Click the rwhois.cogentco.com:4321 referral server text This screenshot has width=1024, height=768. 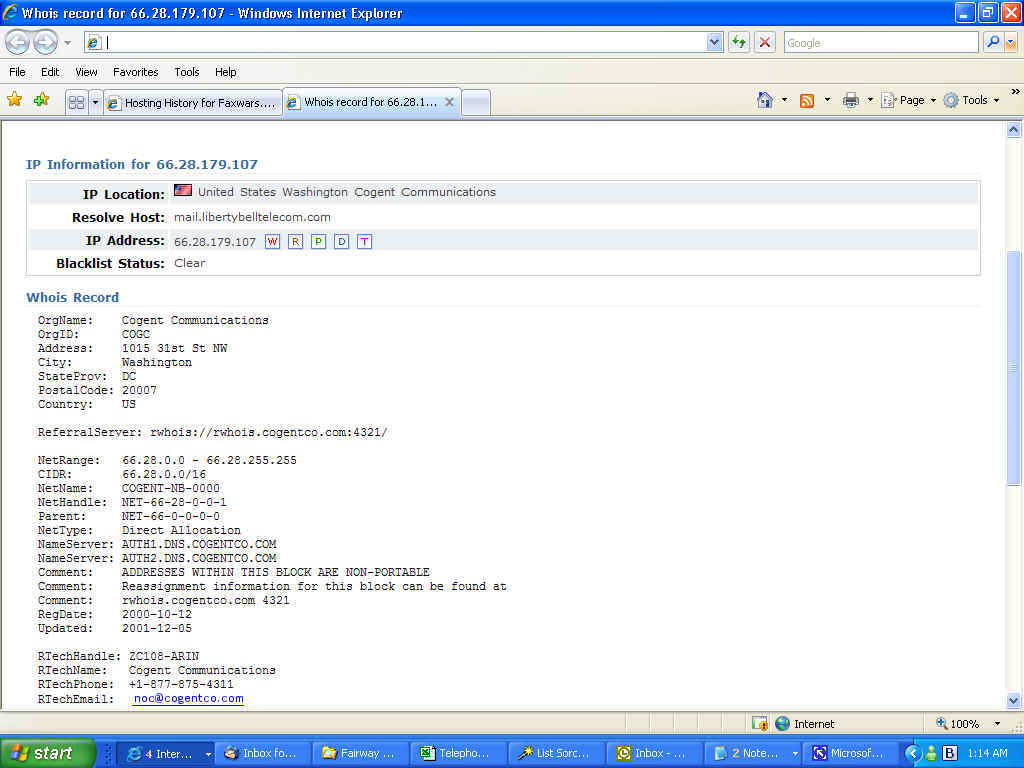click(269, 432)
